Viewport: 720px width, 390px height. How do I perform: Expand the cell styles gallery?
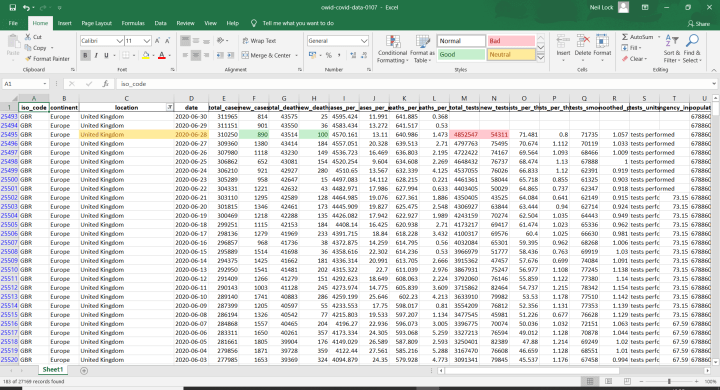coord(540,58)
